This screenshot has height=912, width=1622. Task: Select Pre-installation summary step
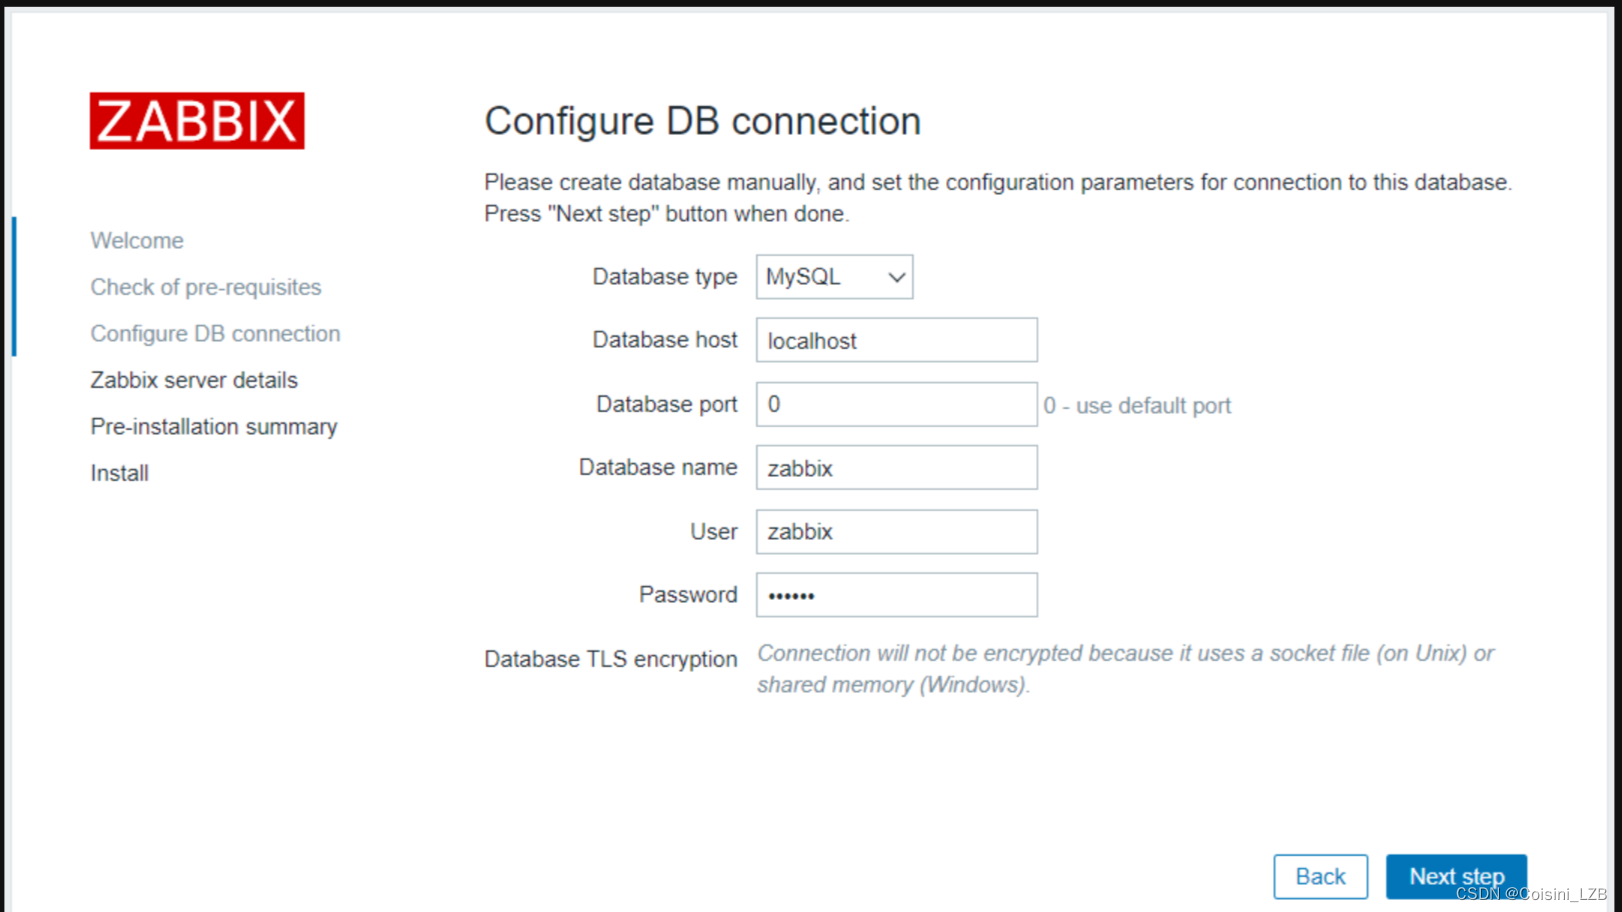tap(214, 427)
